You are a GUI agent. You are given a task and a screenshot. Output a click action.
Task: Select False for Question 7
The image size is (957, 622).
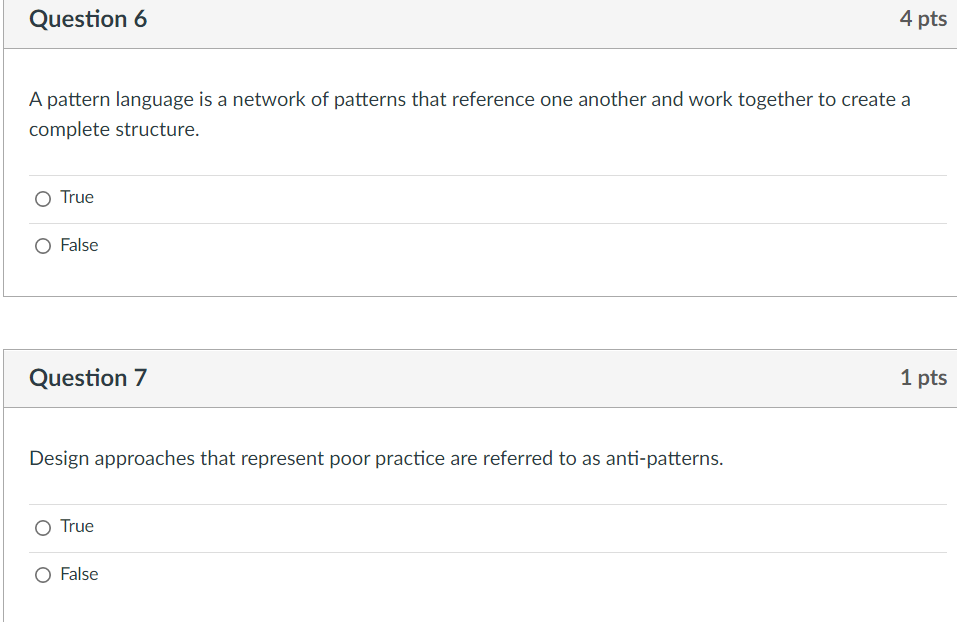tap(43, 574)
